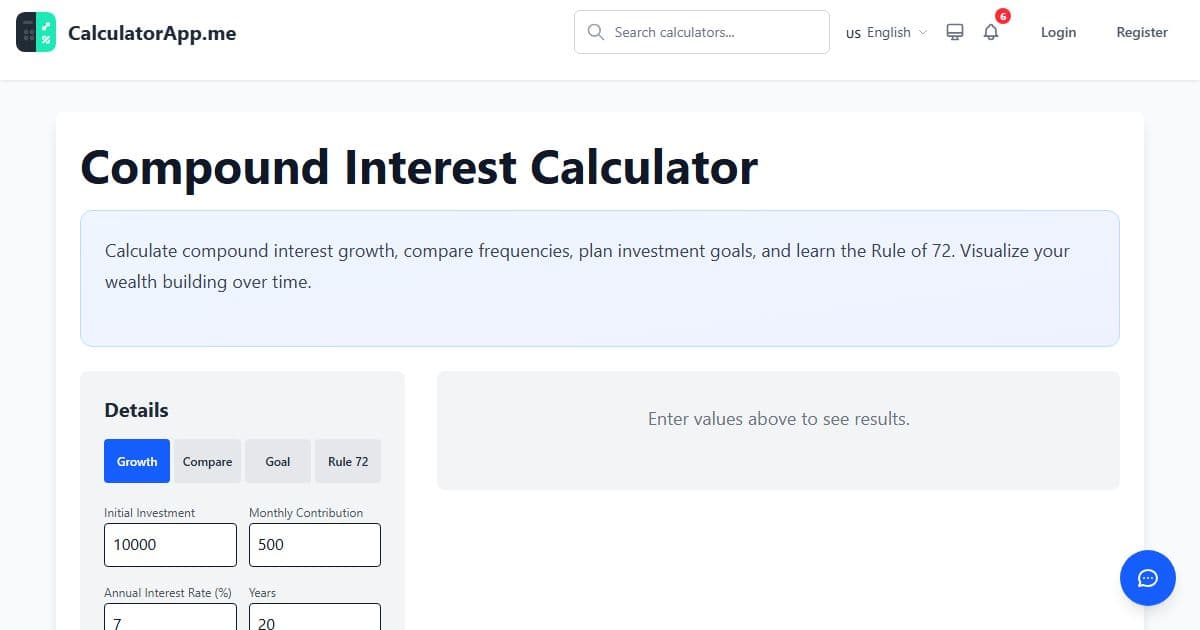1200x630 pixels.
Task: Click the red notification badge showing 6
Action: point(1003,16)
